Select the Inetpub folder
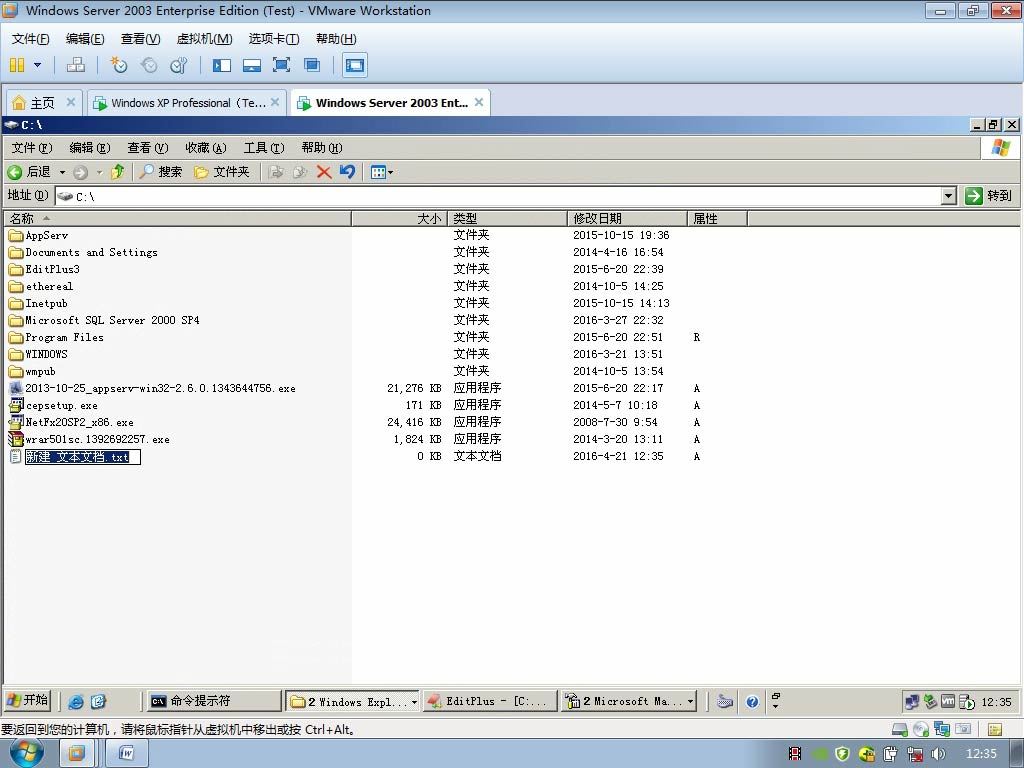This screenshot has height=768, width=1024. point(39,303)
